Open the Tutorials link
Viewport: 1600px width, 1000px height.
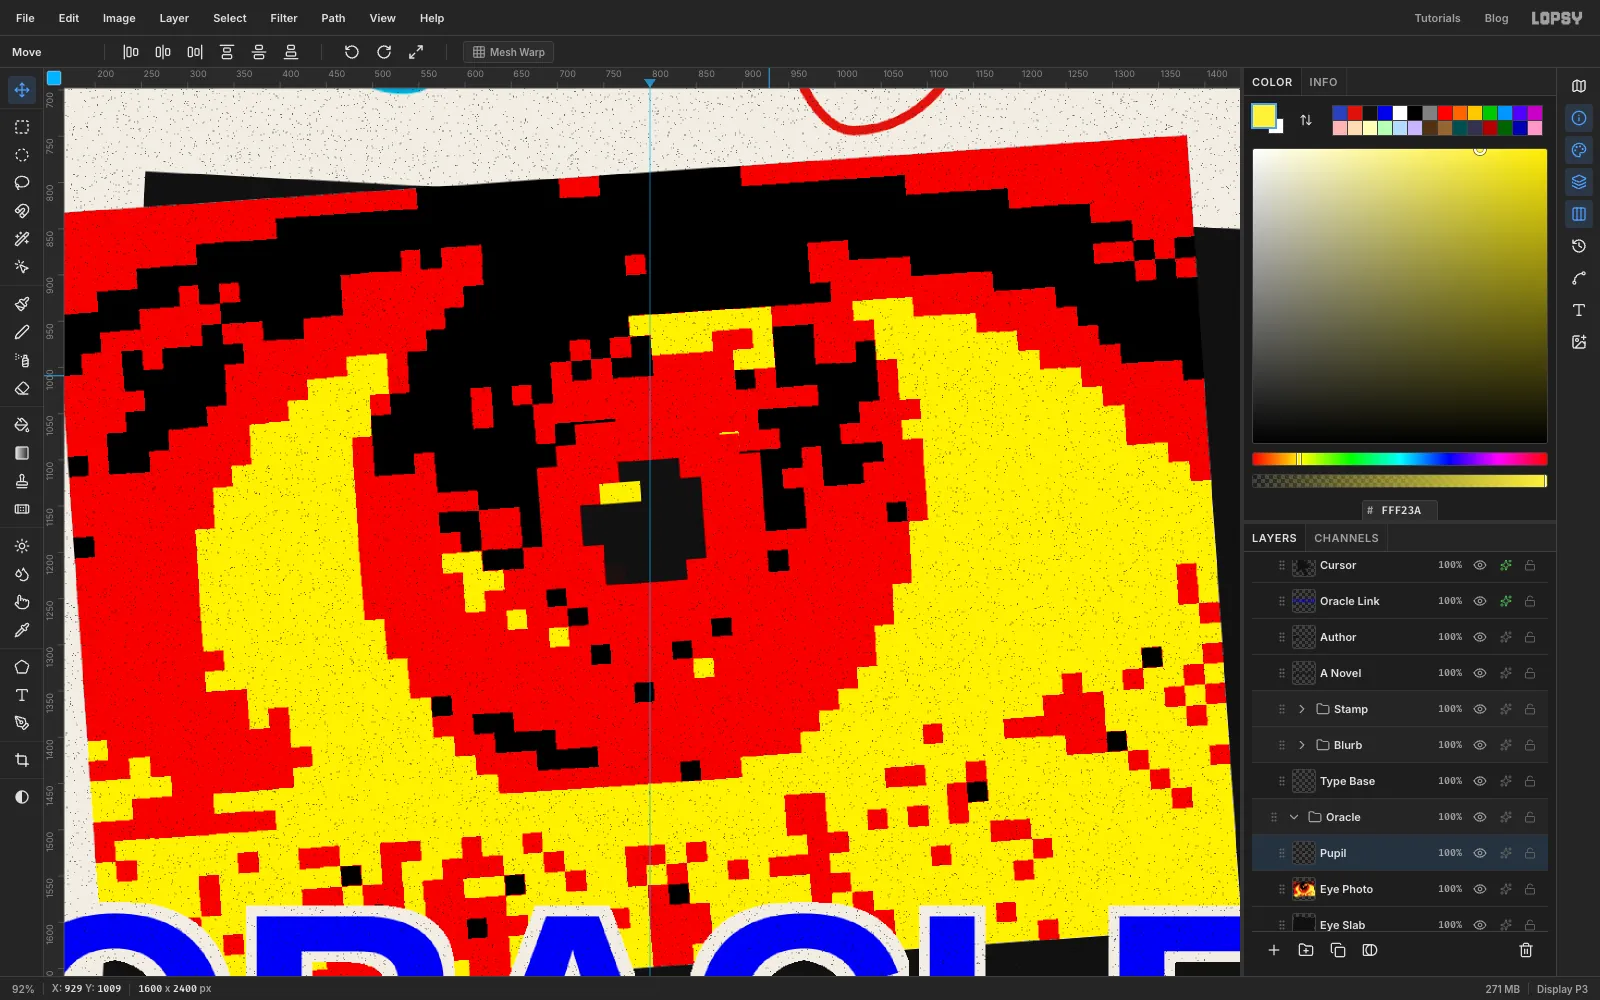(x=1437, y=18)
